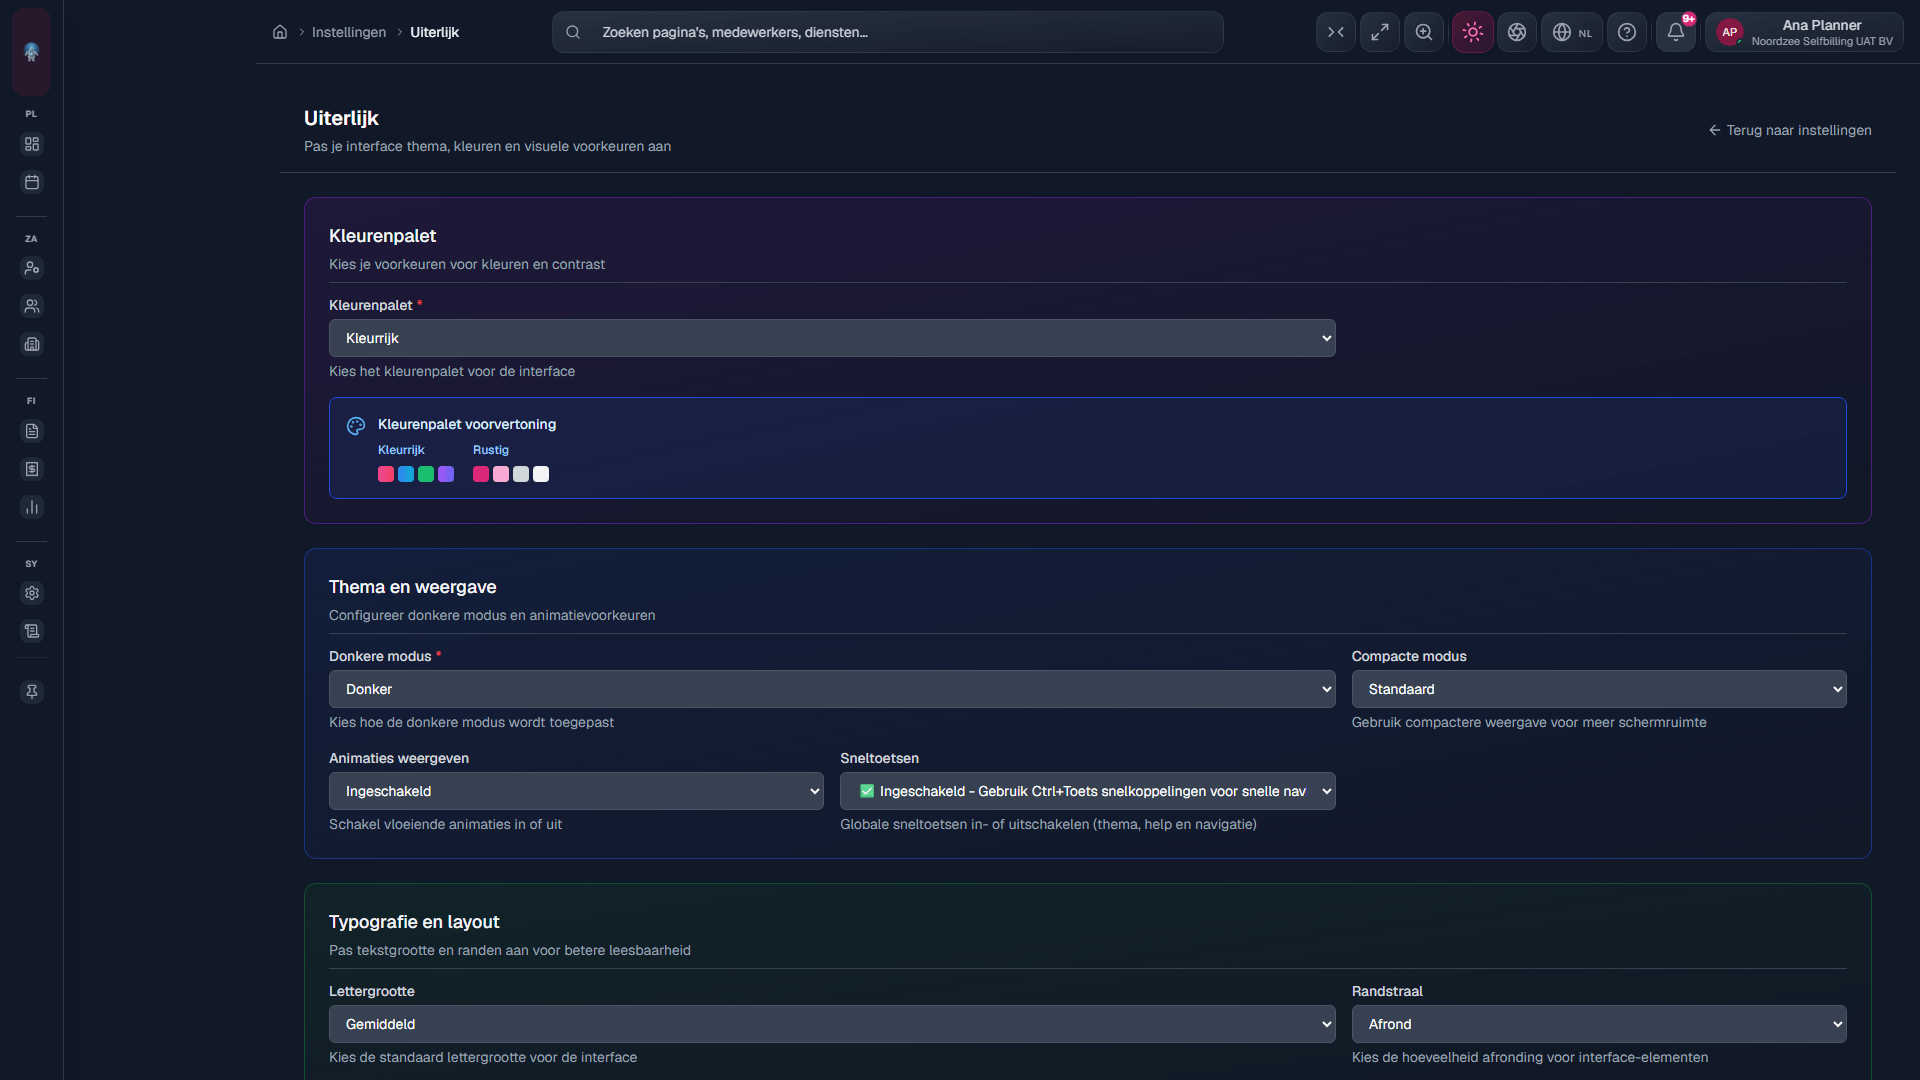Open the help question mark icon
Image resolution: width=1920 pixels, height=1080 pixels.
coord(1627,32)
